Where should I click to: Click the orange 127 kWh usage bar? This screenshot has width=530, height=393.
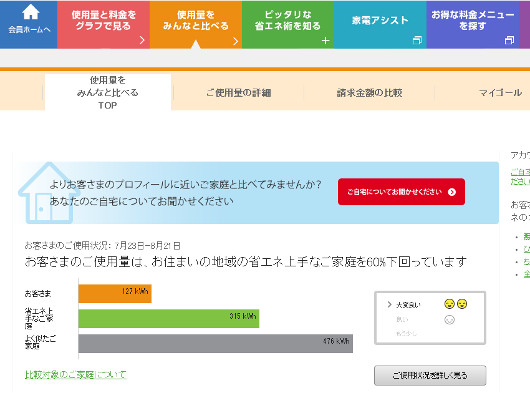(115, 293)
